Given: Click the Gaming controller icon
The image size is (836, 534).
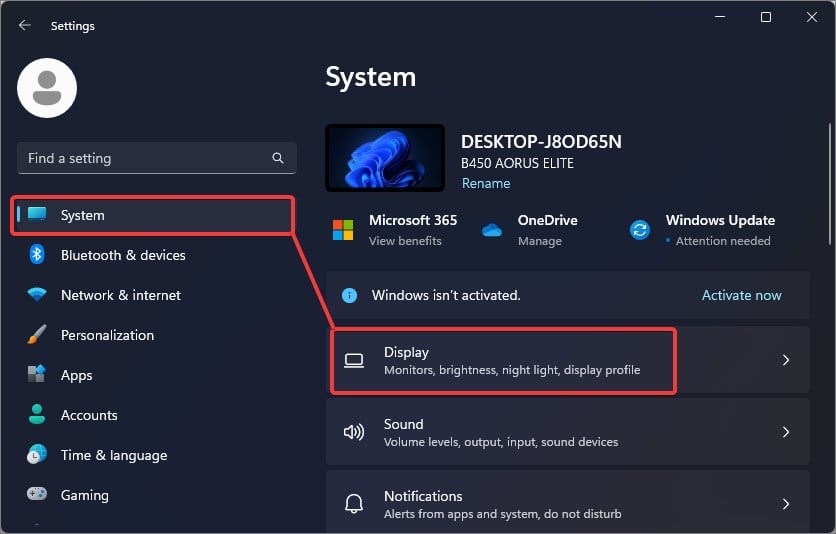Looking at the screenshot, I should click(x=37, y=494).
